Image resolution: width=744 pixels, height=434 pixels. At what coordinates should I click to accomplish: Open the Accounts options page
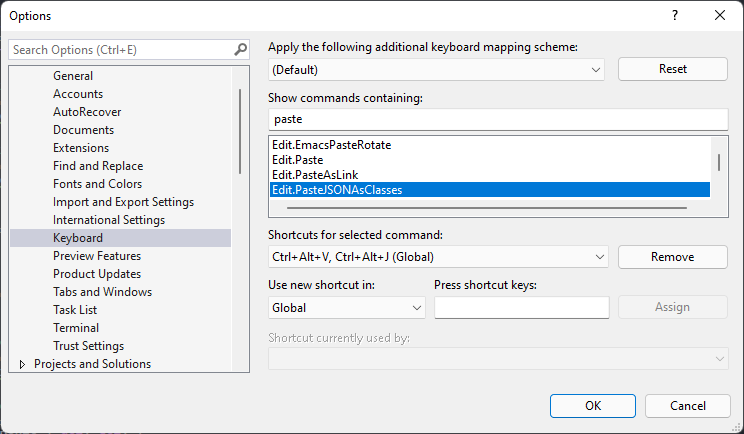[78, 94]
